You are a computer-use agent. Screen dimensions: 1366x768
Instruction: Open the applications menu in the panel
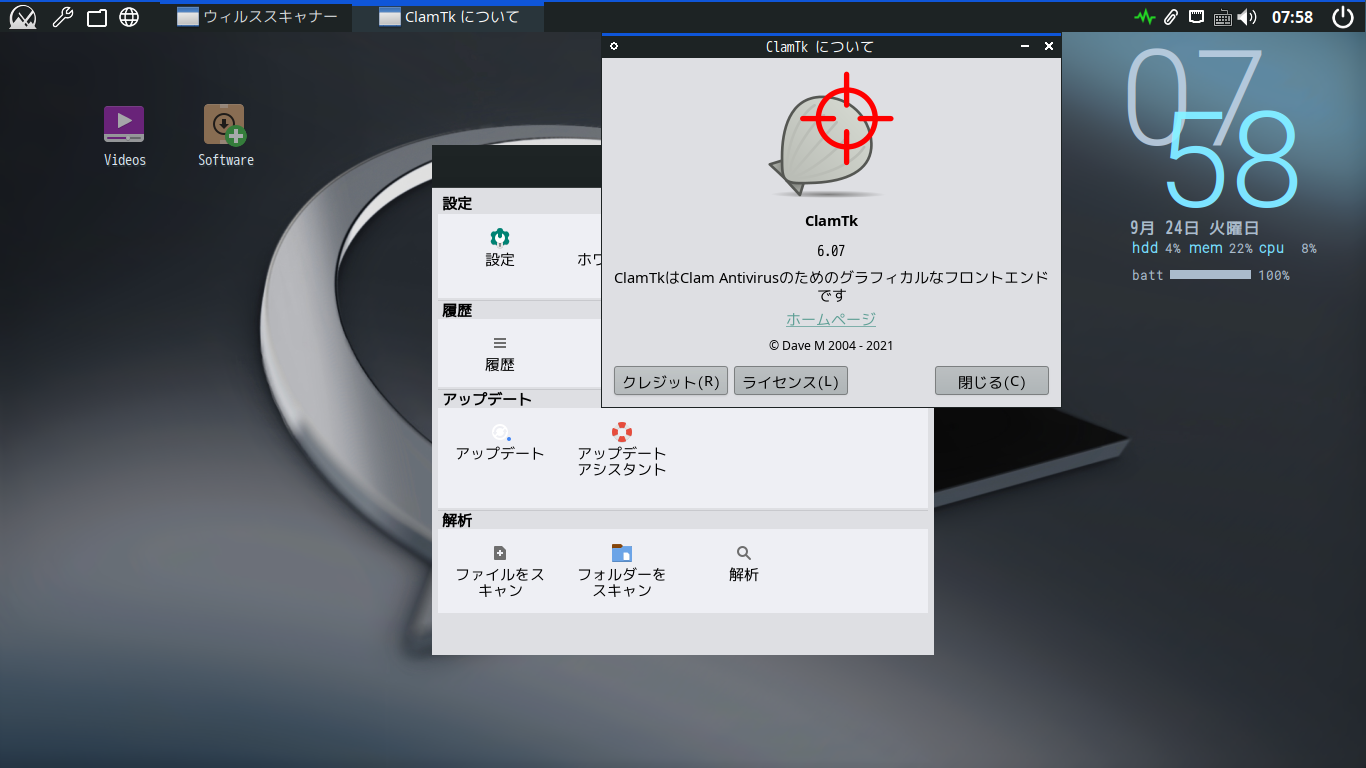pyautogui.click(x=22, y=16)
